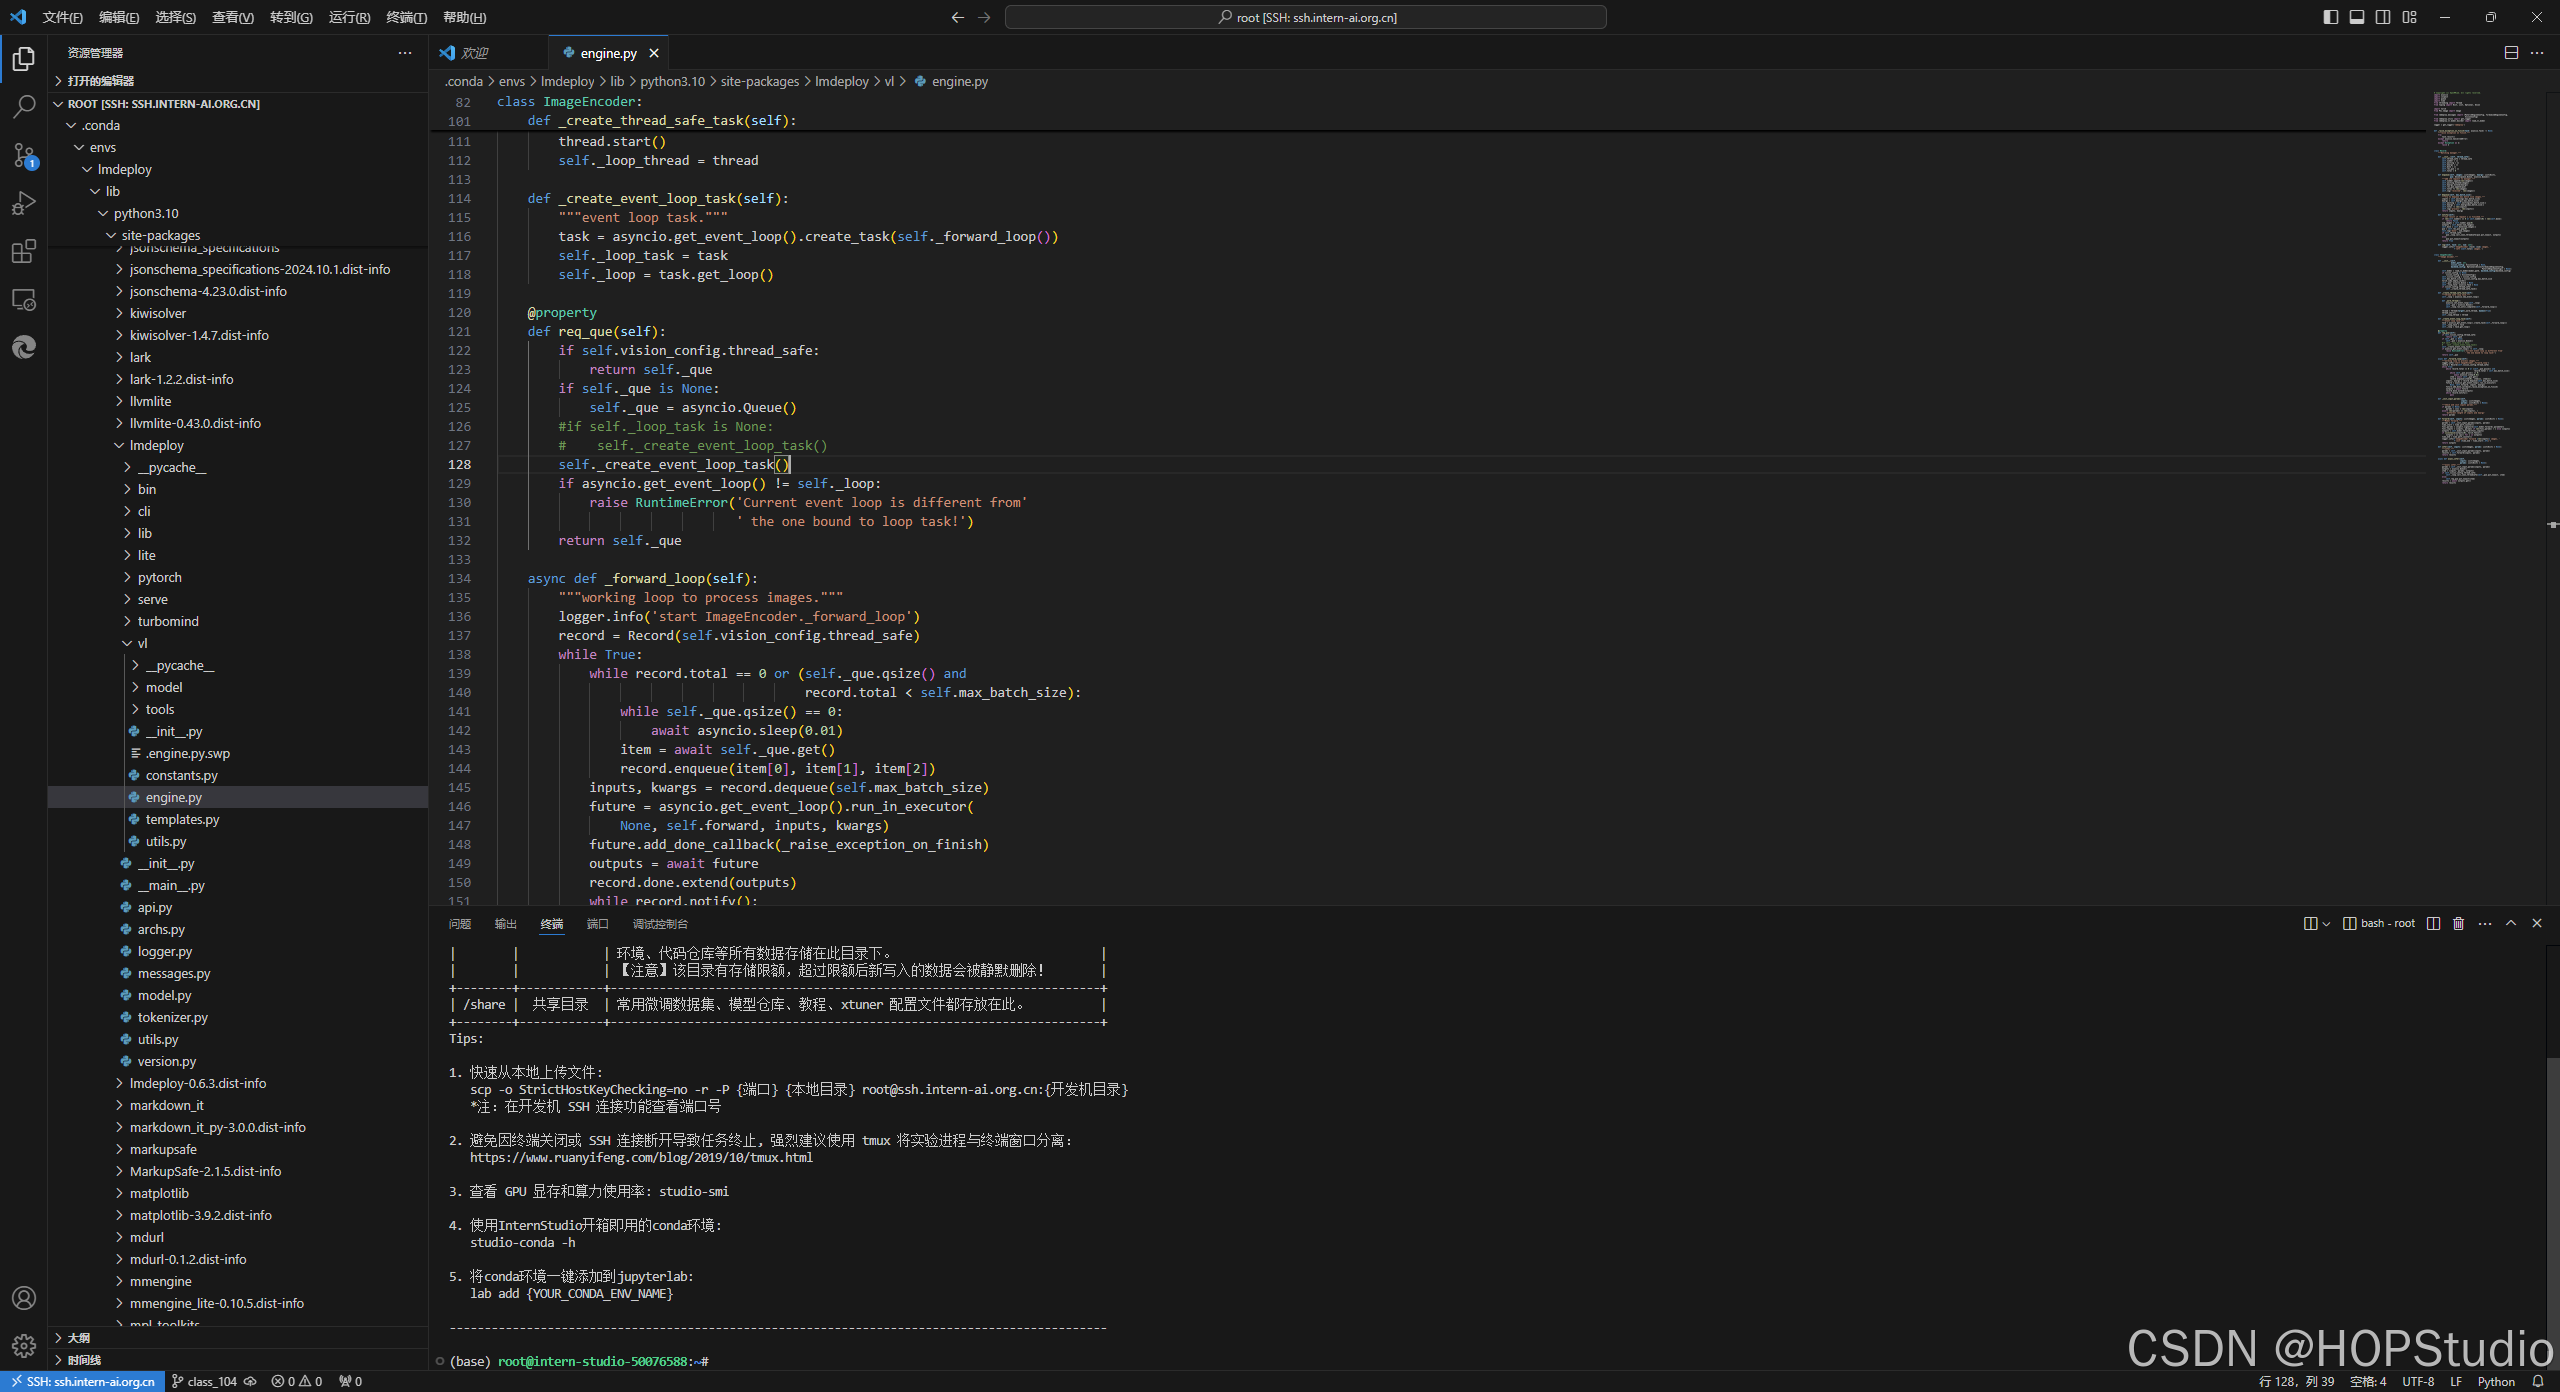Image resolution: width=2560 pixels, height=1392 pixels.
Task: Open Manage settings gear at bottom left
Action: point(23,1345)
